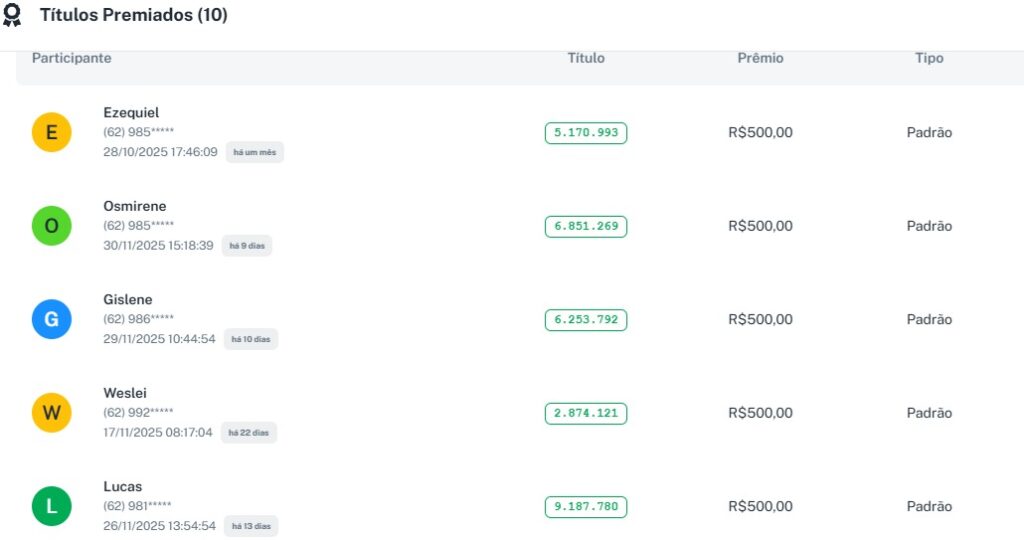Click the Título column header
Image resolution: width=1024 pixels, height=540 pixels.
pos(586,58)
